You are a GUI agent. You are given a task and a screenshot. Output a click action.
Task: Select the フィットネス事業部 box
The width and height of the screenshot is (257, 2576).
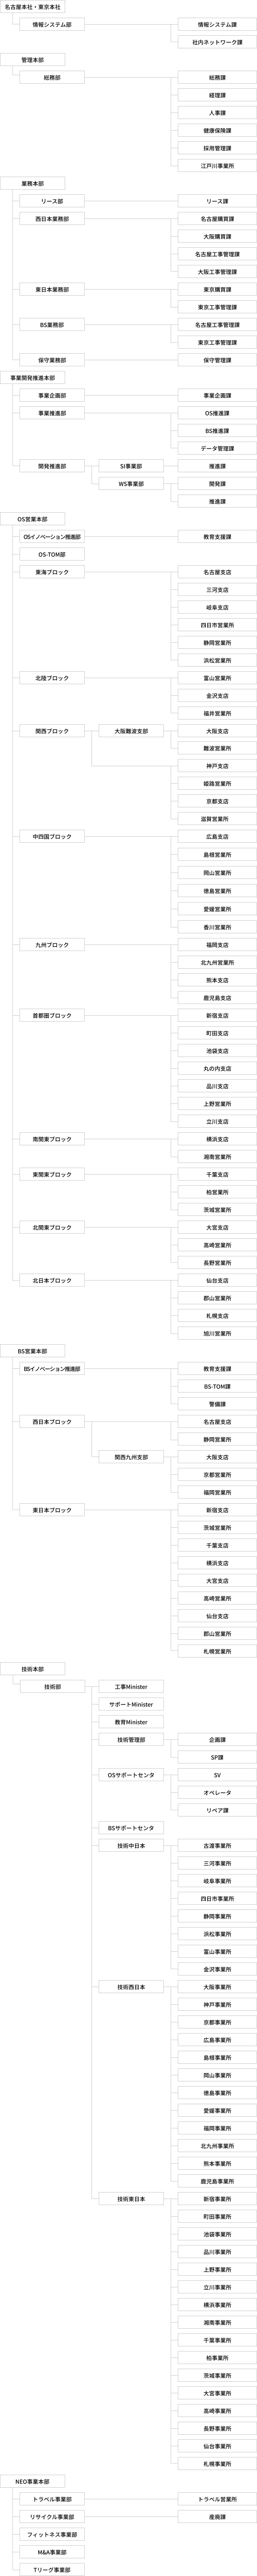tap(52, 2535)
